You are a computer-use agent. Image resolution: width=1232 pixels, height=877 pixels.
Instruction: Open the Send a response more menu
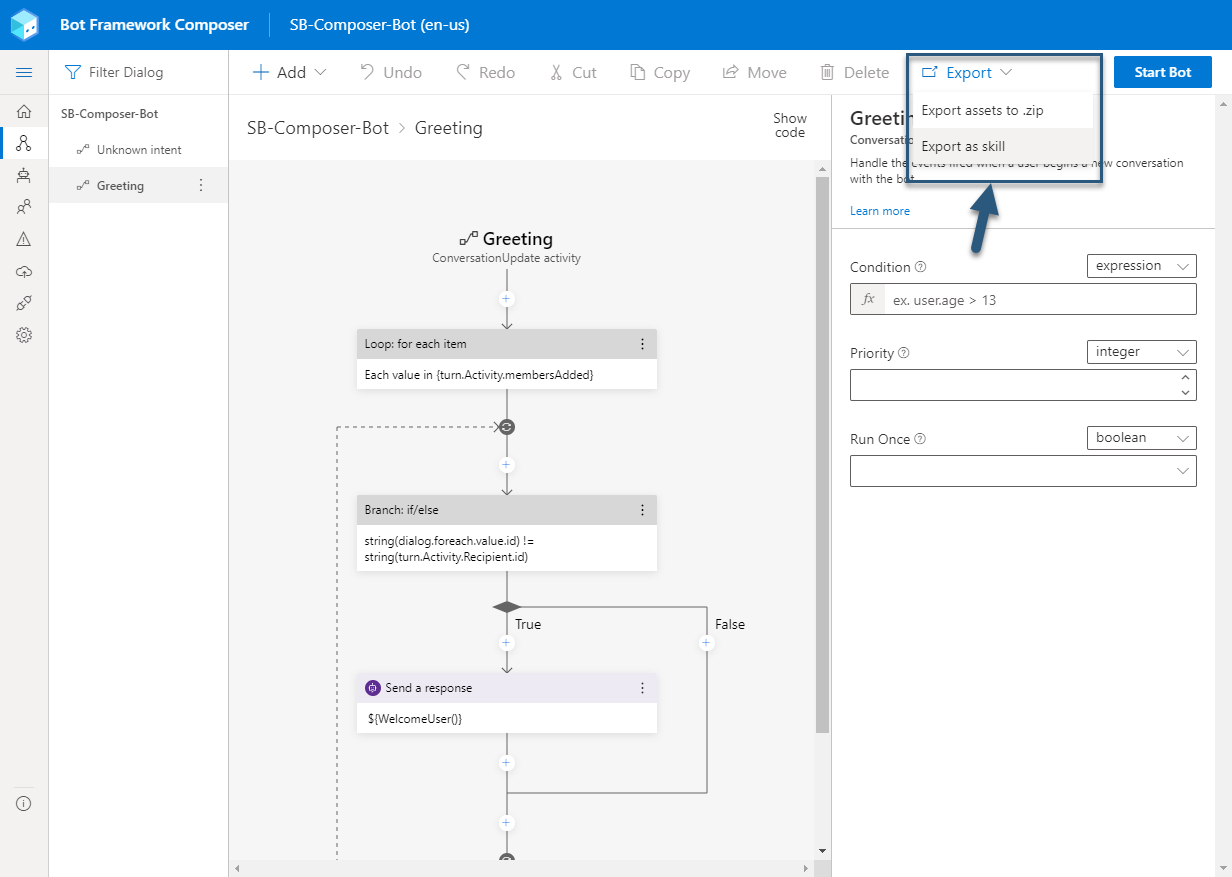coord(642,688)
